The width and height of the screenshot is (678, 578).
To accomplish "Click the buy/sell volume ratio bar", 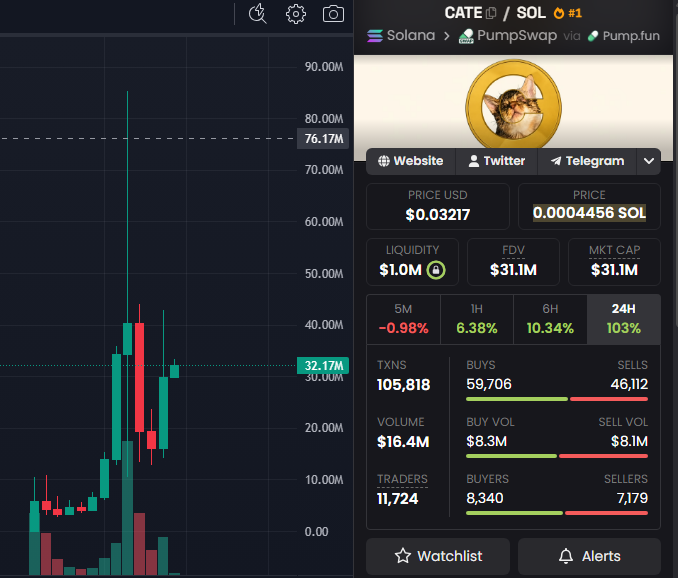I will [x=557, y=456].
